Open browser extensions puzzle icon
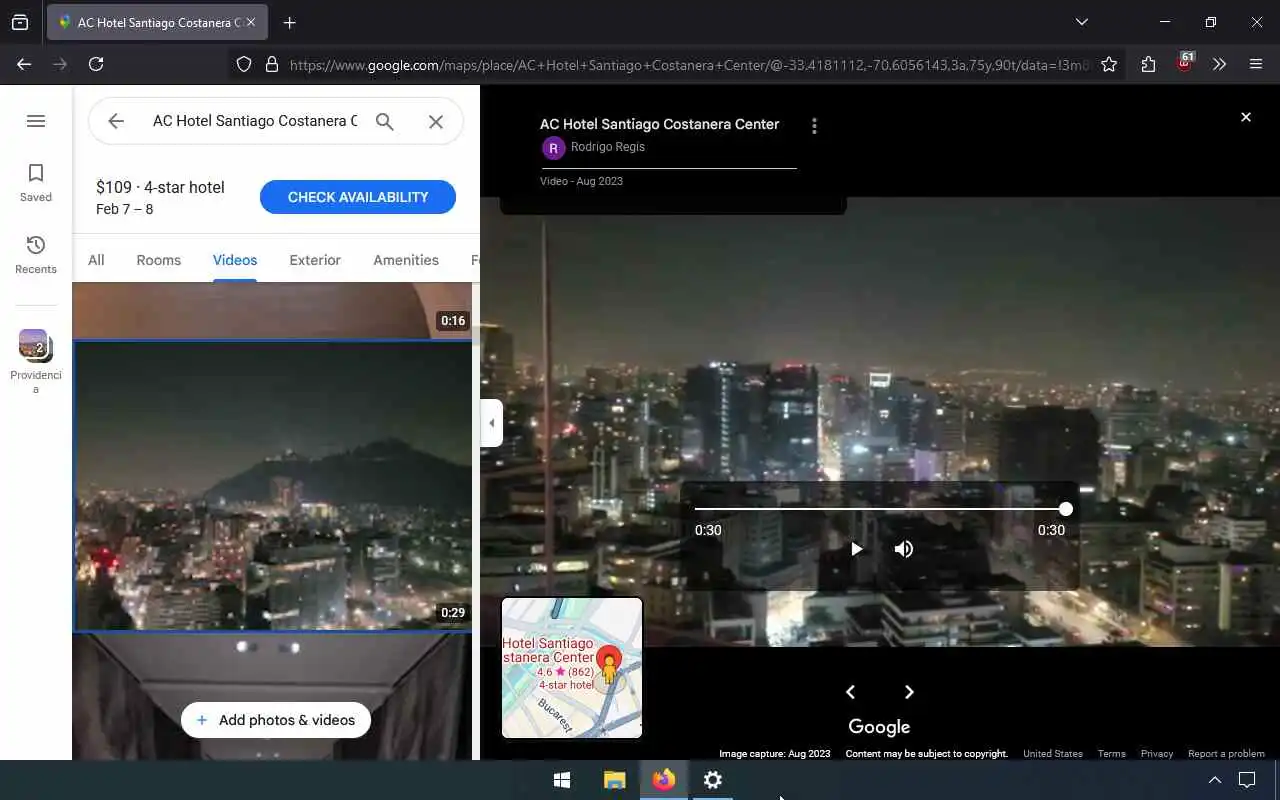 click(x=1148, y=64)
